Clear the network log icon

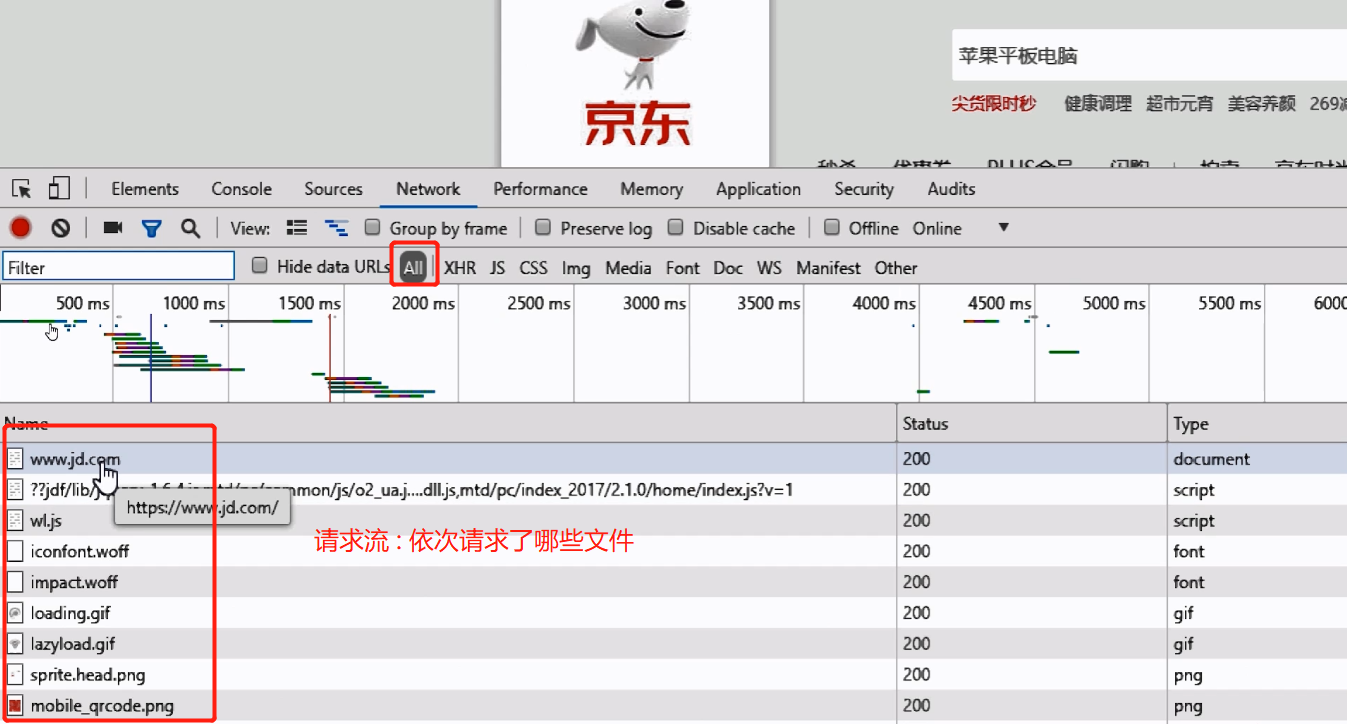point(61,228)
